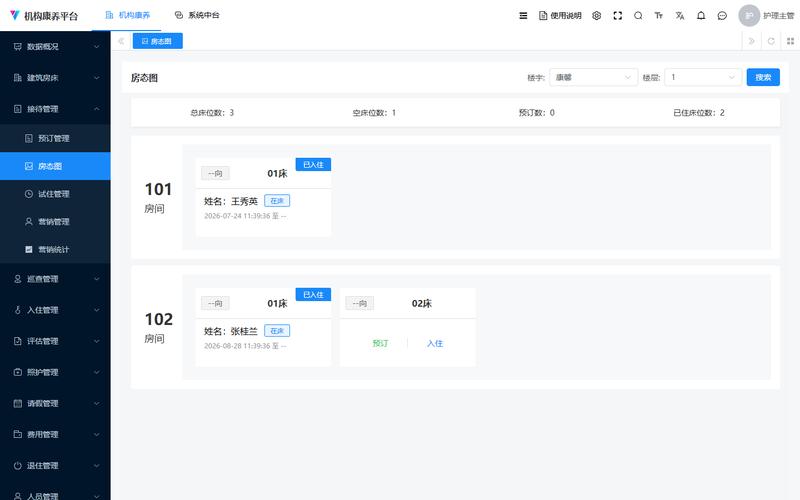Expand the 人员管理 menu
Screen dimensions: 800x500
click(55, 494)
